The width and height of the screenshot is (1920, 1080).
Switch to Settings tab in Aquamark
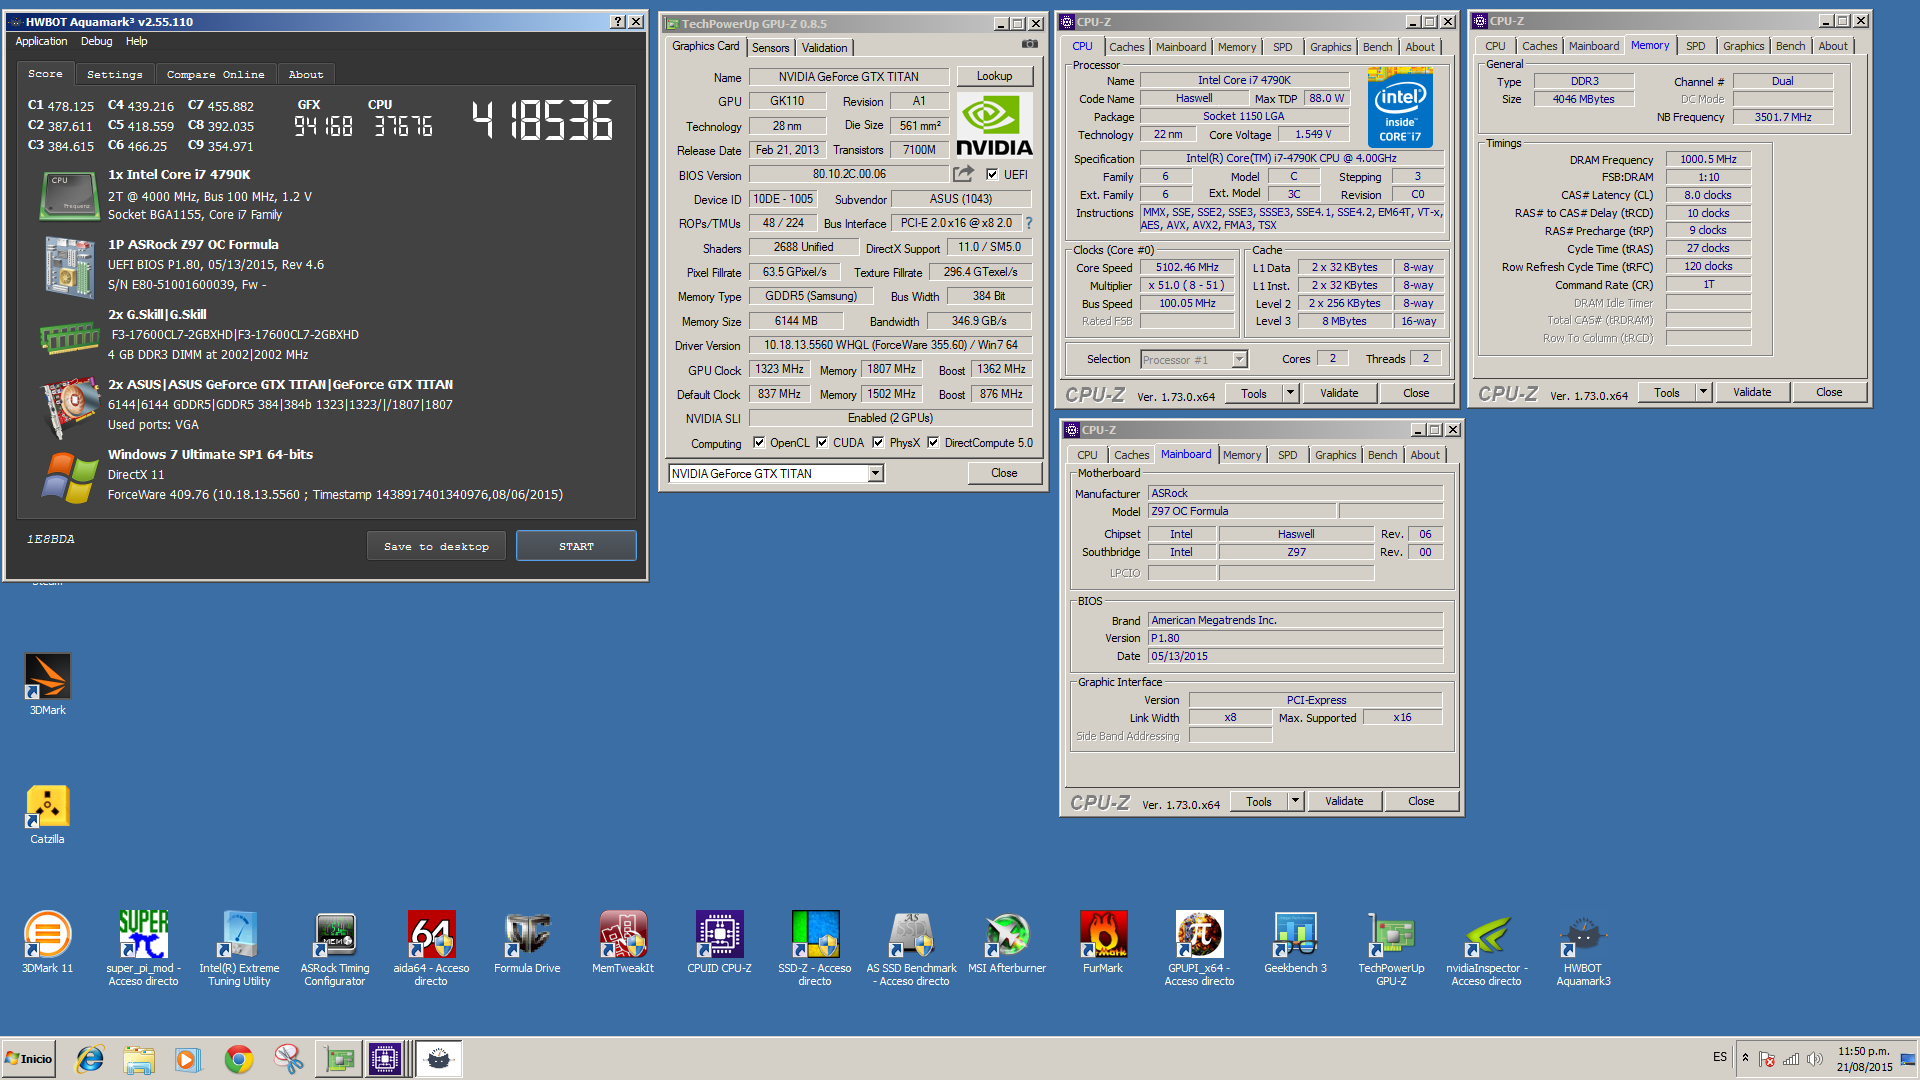click(114, 74)
